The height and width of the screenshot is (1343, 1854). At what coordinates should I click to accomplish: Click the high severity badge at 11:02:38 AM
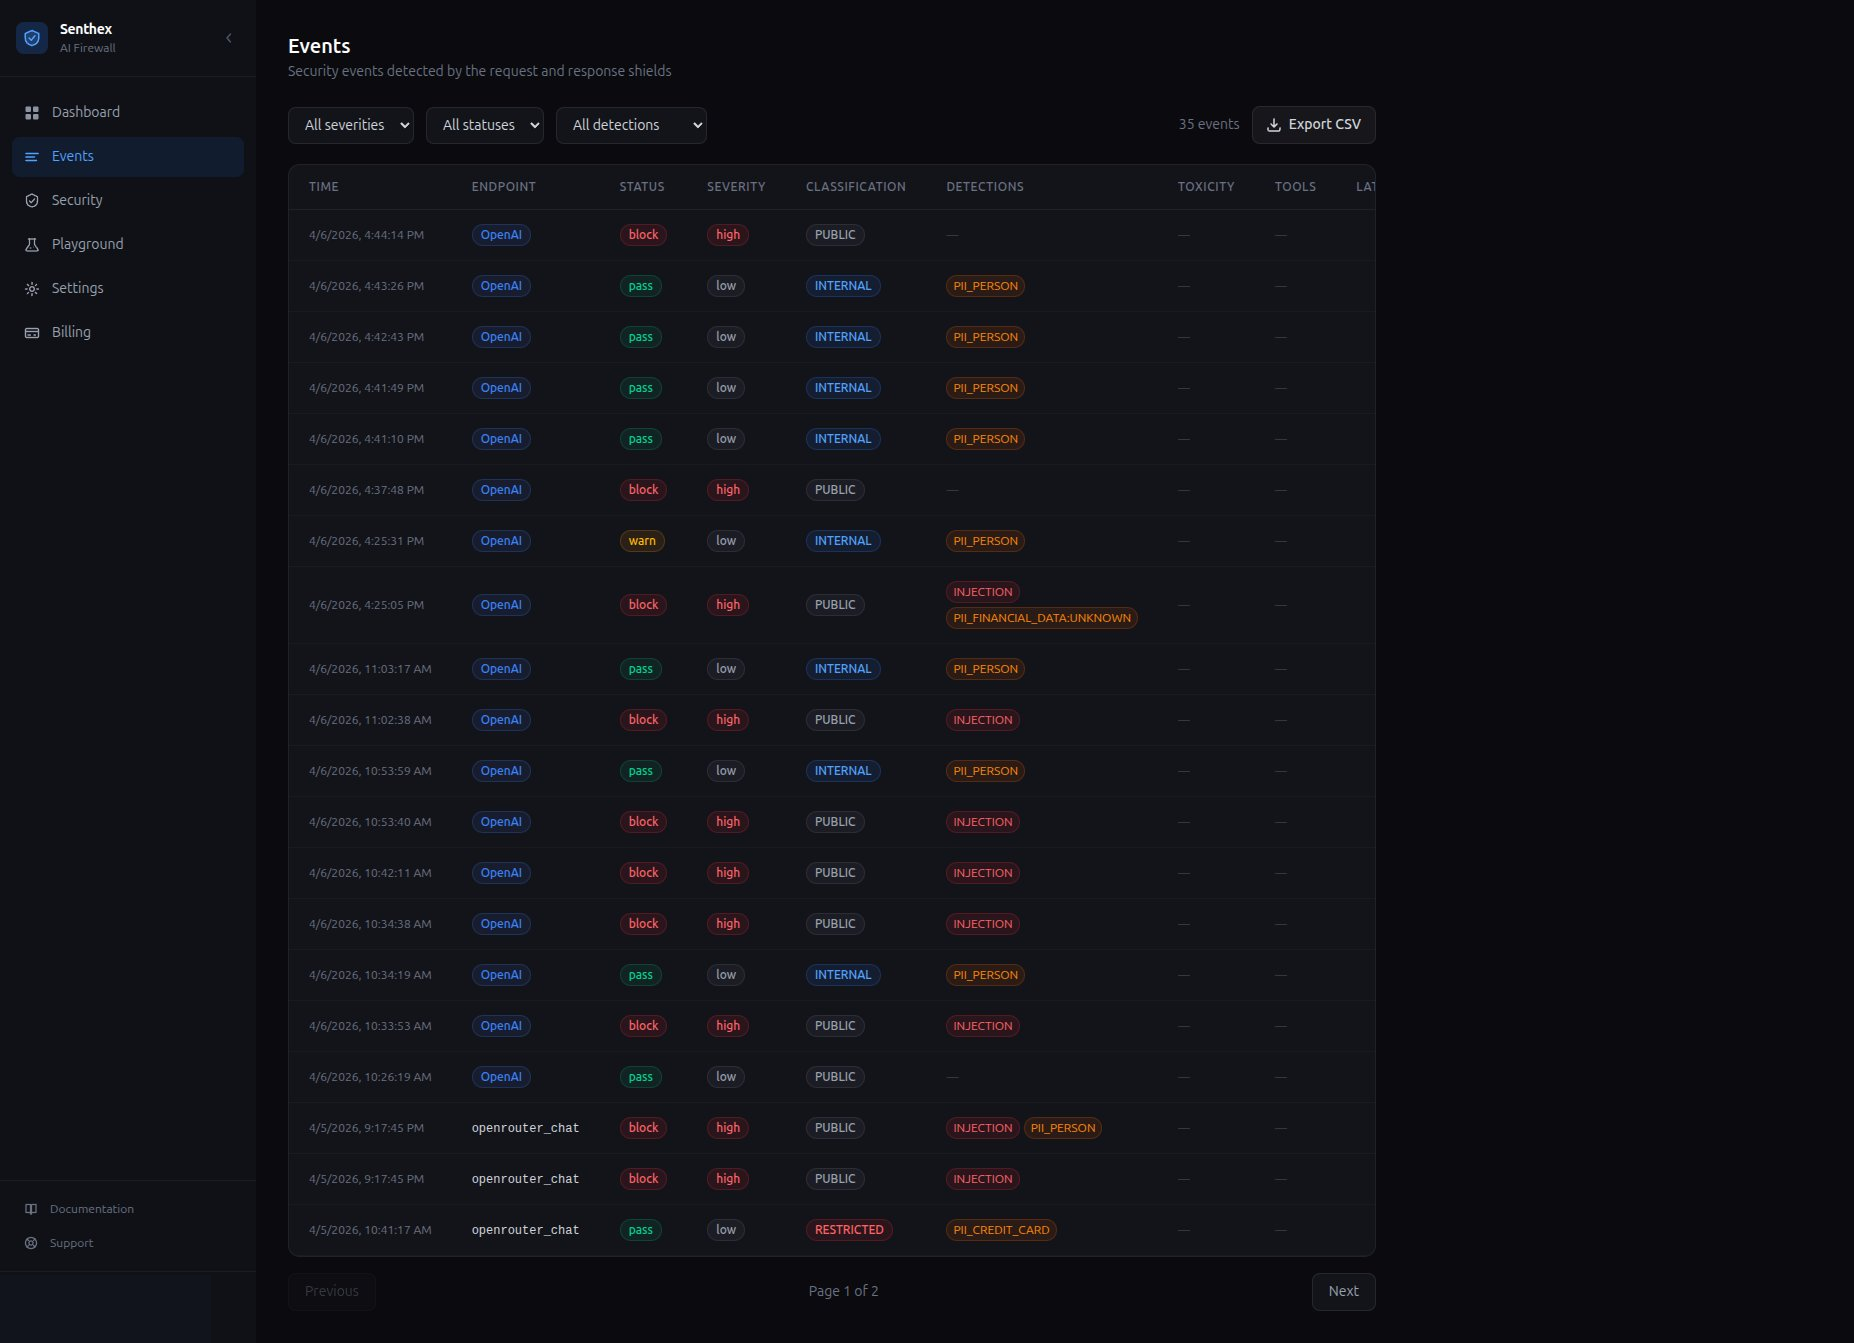(x=728, y=720)
